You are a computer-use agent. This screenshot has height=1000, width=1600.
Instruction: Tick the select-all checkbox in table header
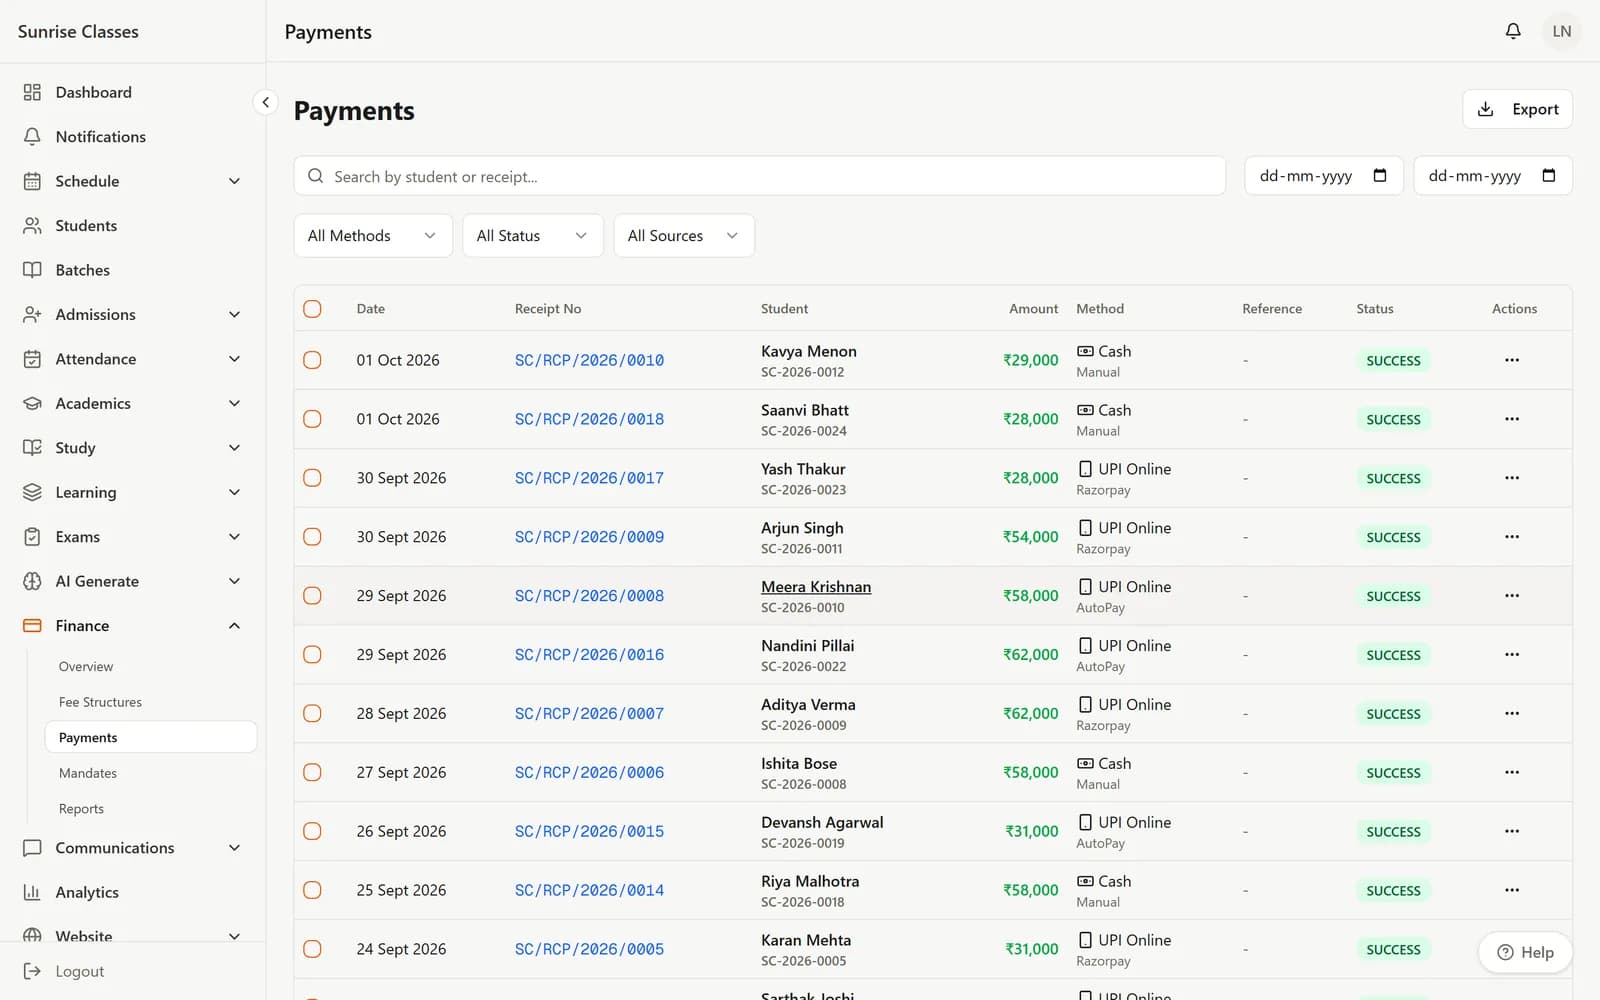[x=312, y=309]
